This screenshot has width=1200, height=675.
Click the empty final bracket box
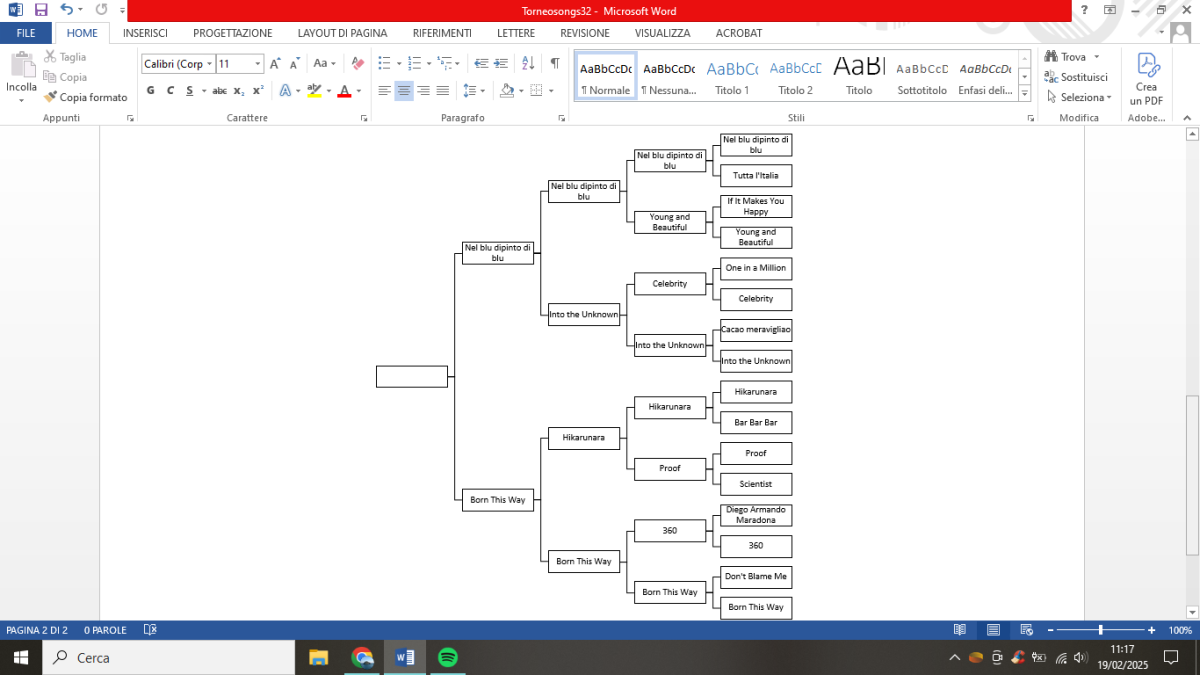[412, 376]
